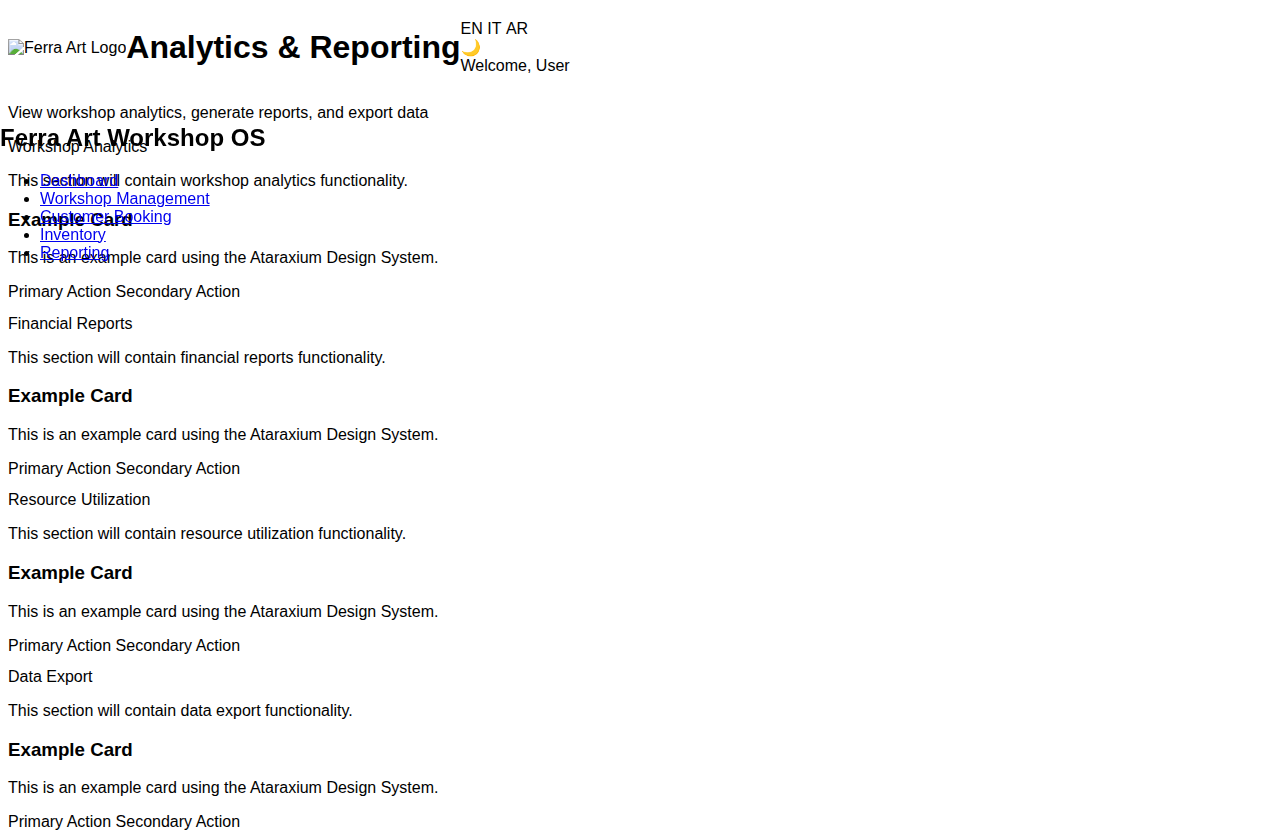1280x839 pixels.
Task: Toggle dark mode with the moon icon
Action: click(470, 47)
